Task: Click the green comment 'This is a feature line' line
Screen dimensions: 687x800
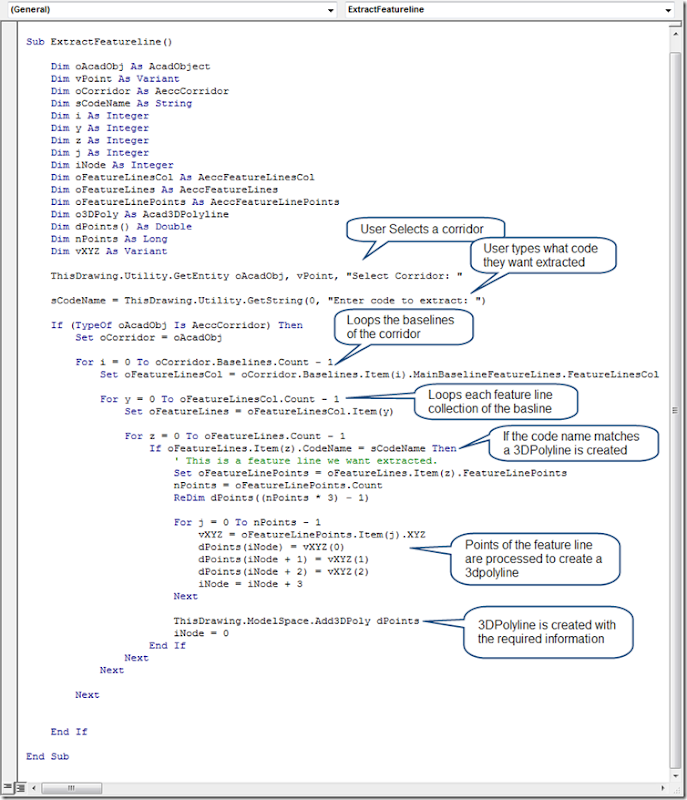Action: [306, 460]
